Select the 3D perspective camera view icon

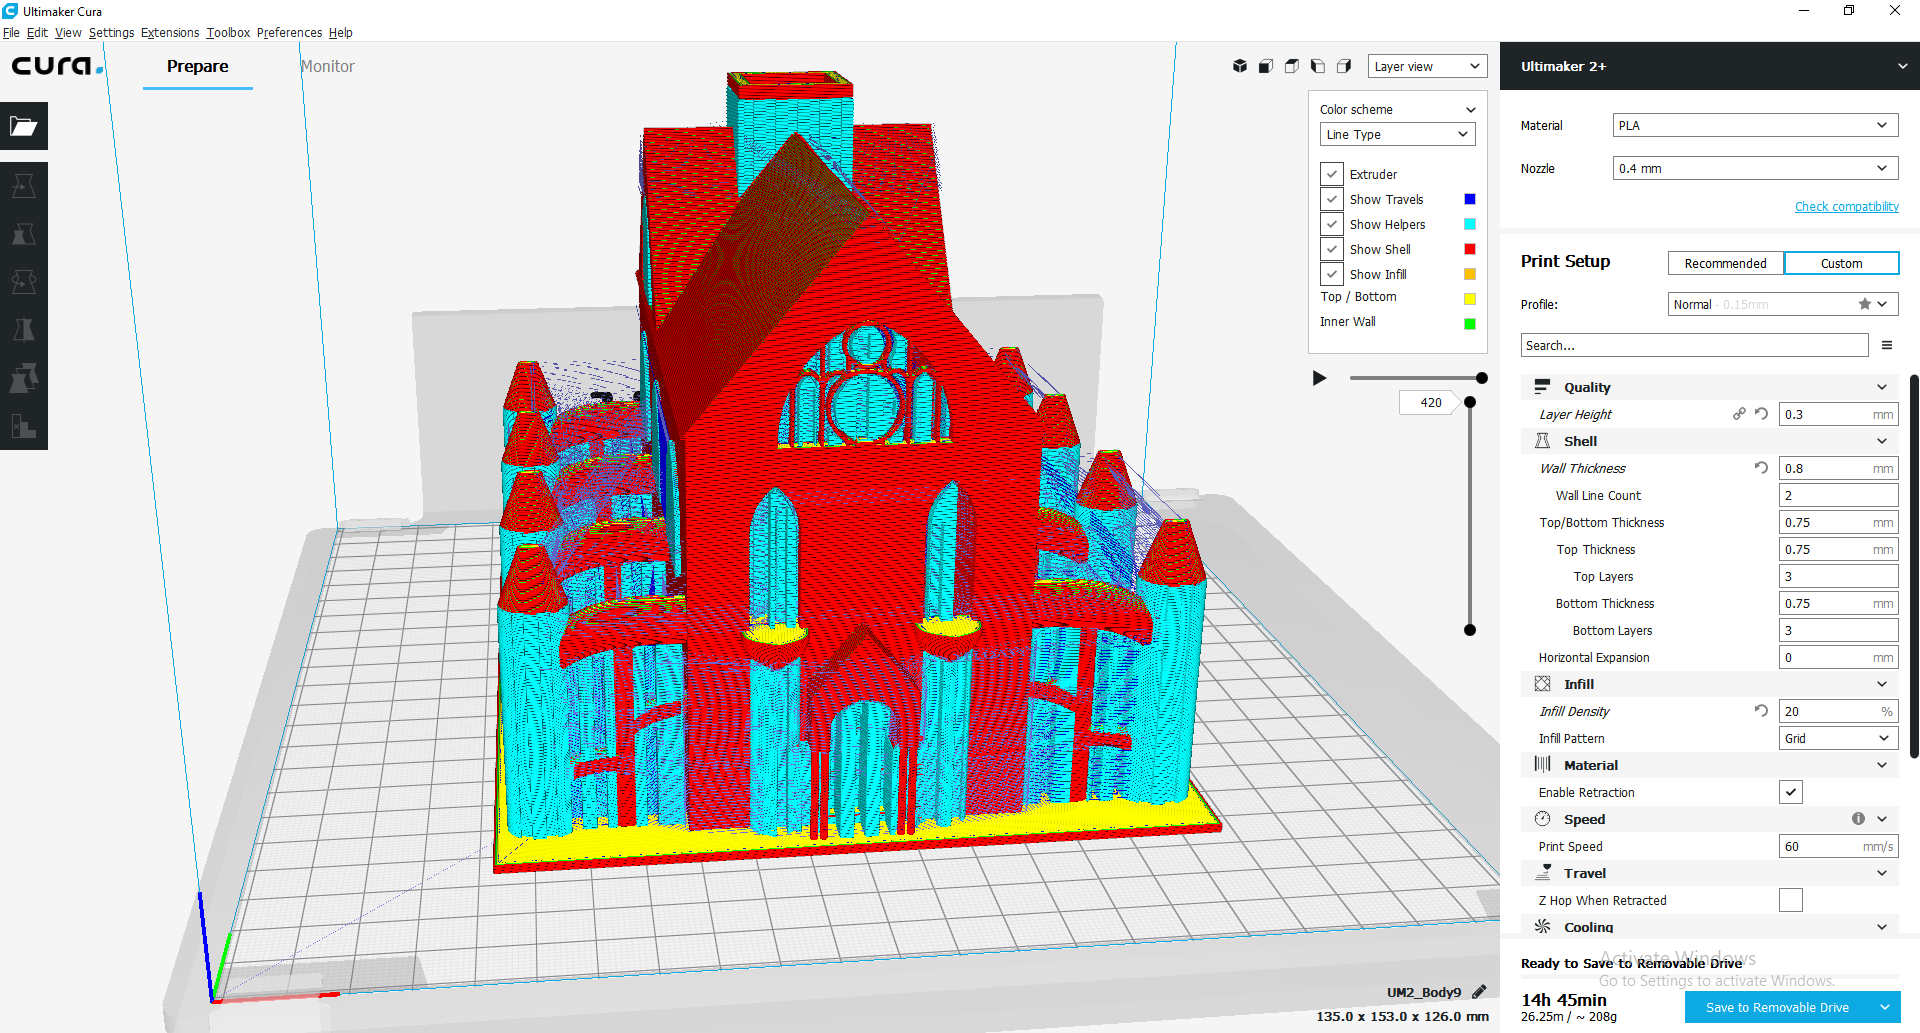point(1240,66)
